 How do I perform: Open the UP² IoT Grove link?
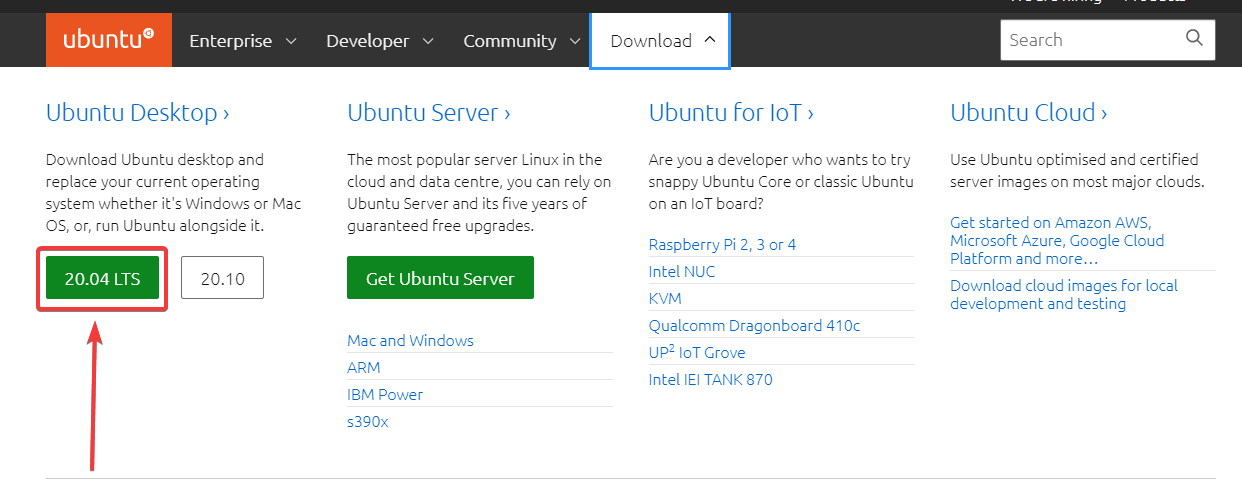point(697,352)
